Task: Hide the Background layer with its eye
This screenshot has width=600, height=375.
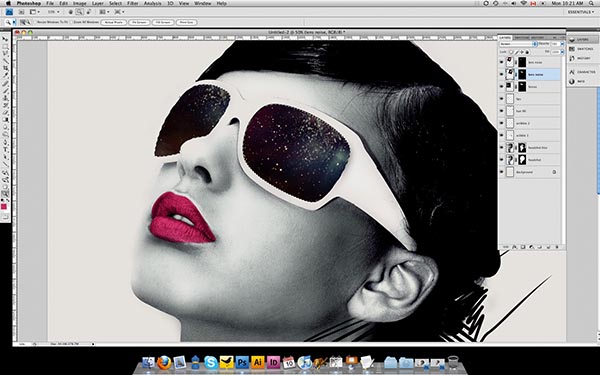Action: click(x=502, y=172)
